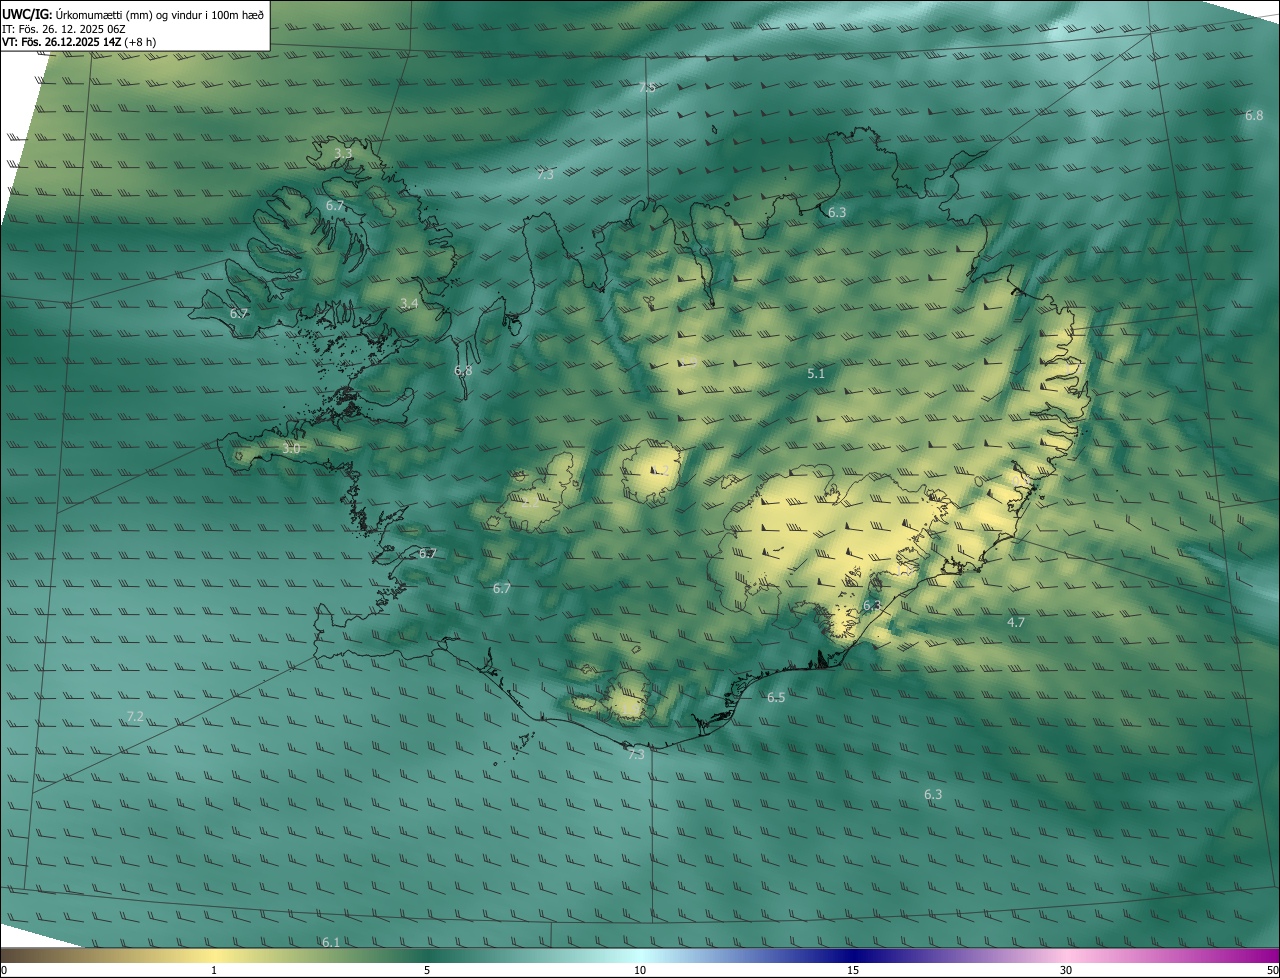
Task: Click the 3.3 value label on the map
Action: pyautogui.click(x=343, y=153)
